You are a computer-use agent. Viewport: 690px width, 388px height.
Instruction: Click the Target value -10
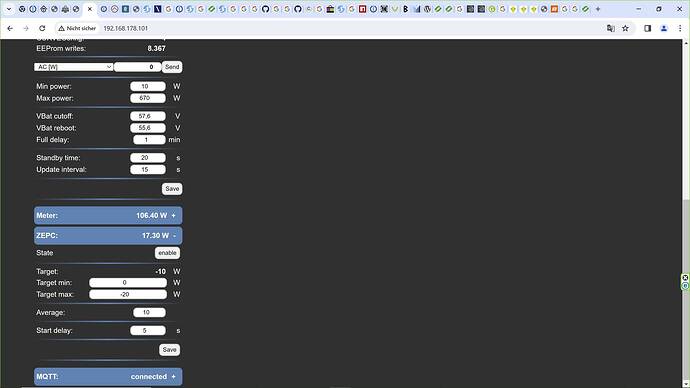pyautogui.click(x=161, y=271)
